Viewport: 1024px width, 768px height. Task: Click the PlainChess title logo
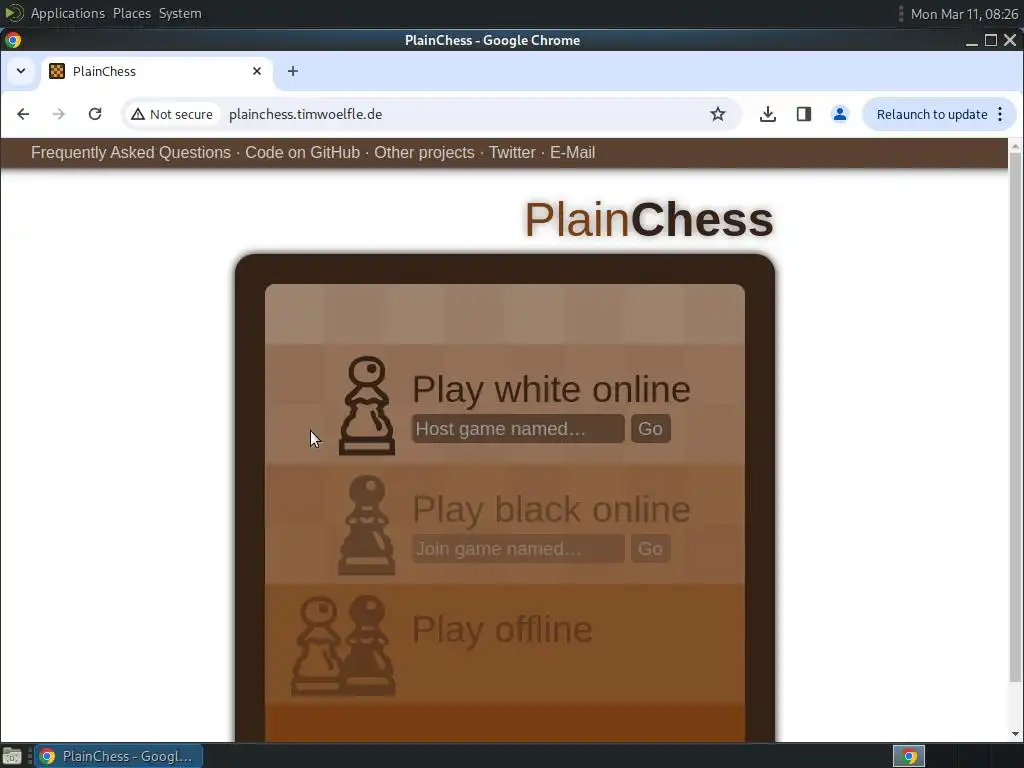click(x=649, y=220)
